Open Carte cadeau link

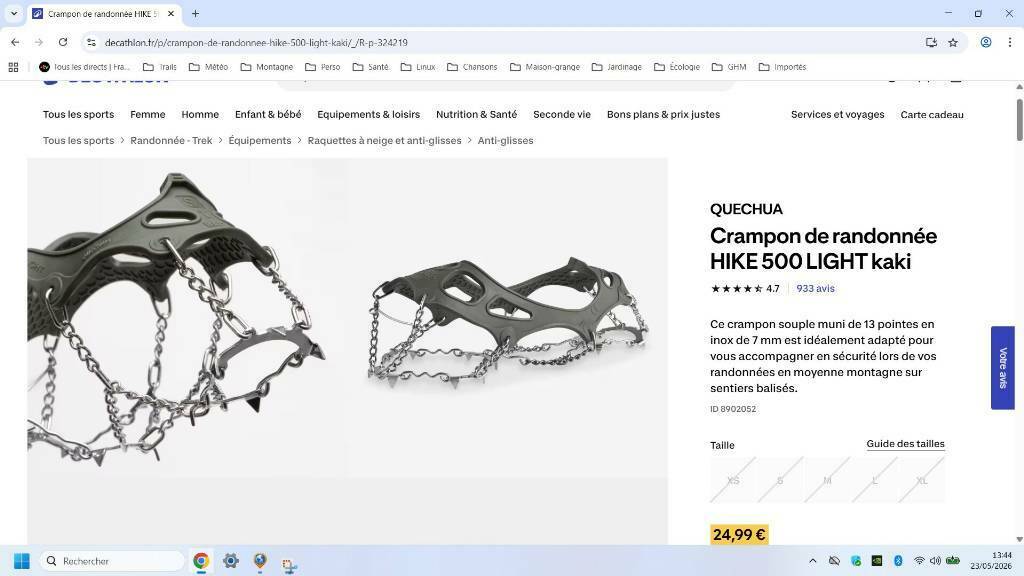(932, 114)
